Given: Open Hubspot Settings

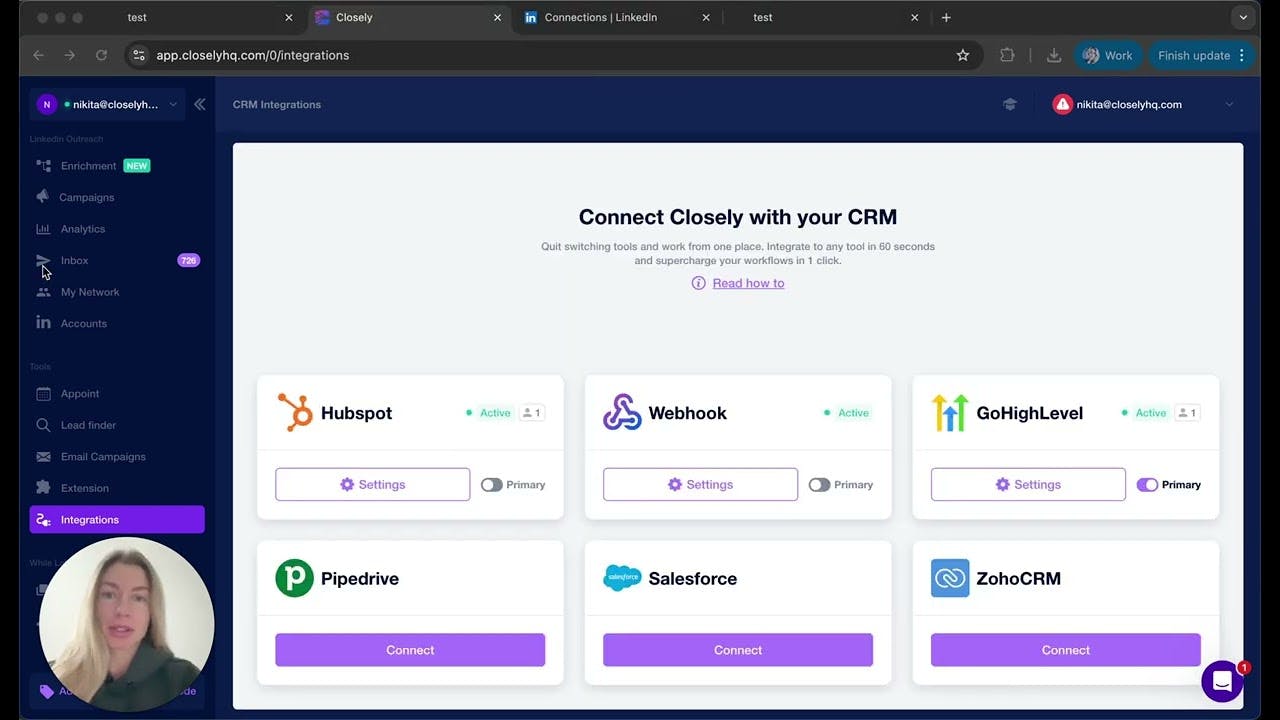Looking at the screenshot, I should (372, 484).
